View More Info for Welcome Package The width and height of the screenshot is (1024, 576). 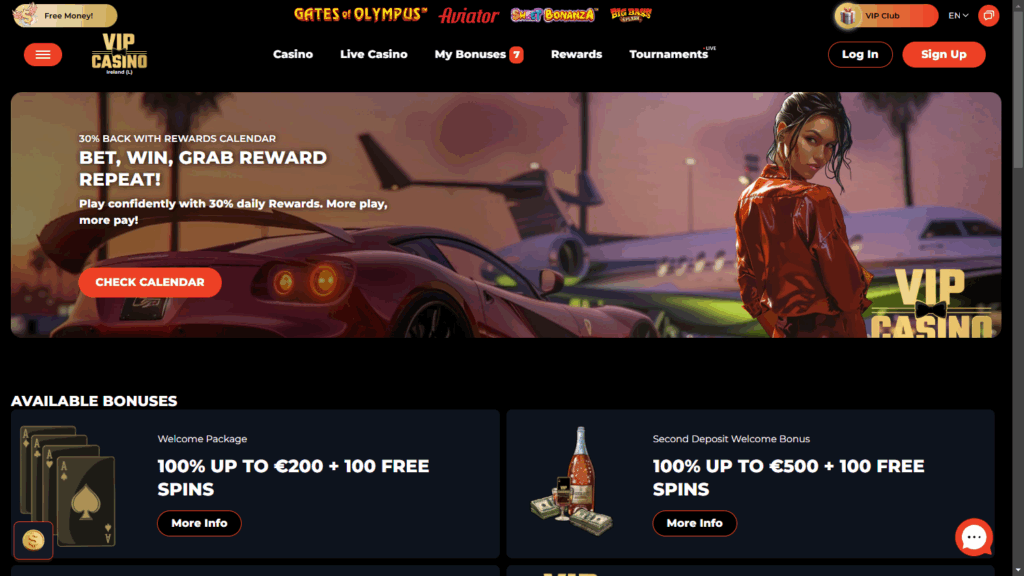point(199,523)
